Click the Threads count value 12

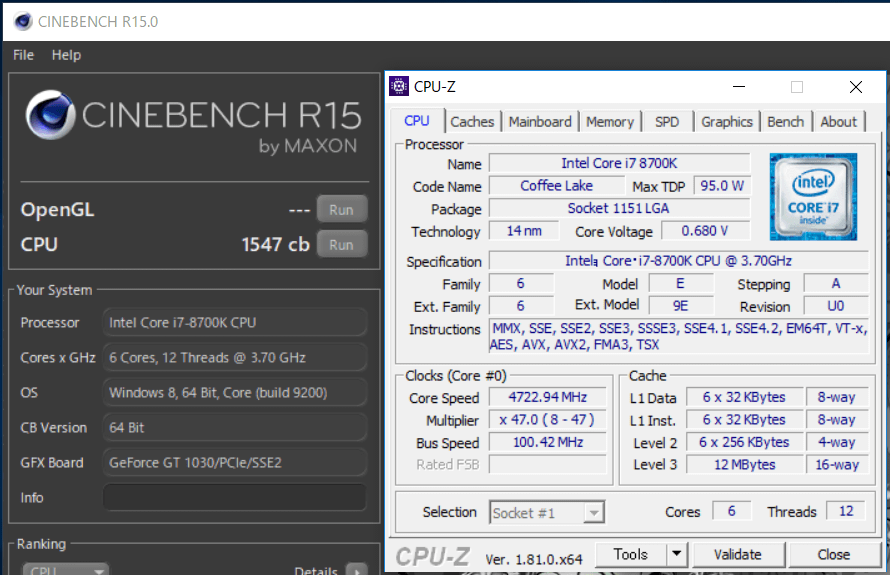846,511
